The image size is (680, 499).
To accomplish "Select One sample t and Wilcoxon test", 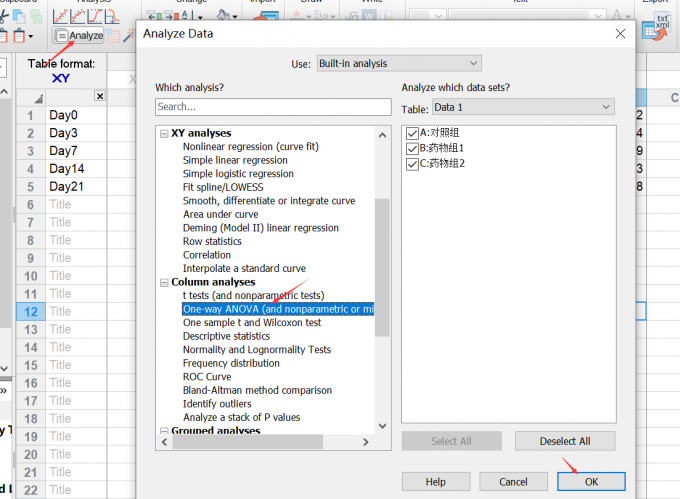I will 252,323.
